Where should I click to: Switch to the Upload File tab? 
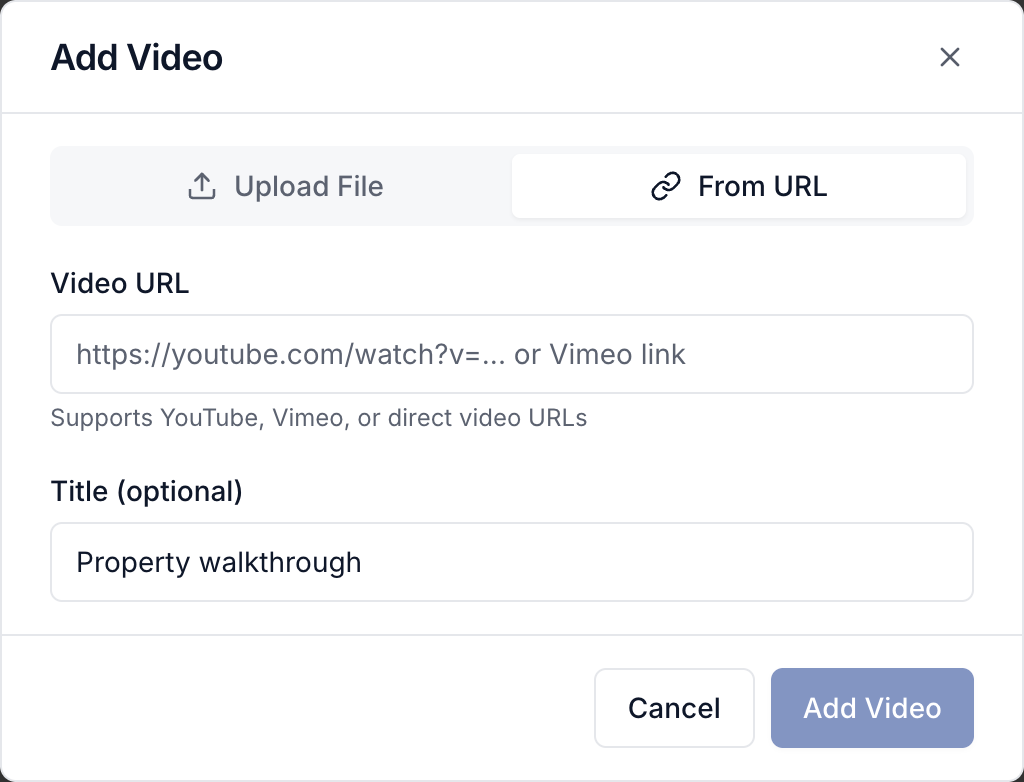[x=285, y=186]
